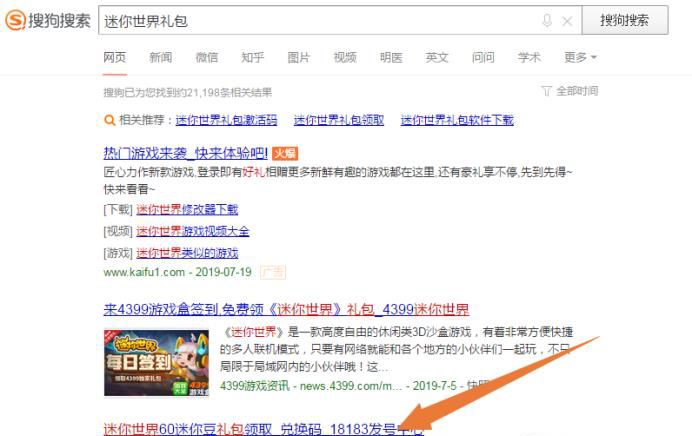Click the 广告 tag beside www.kaifu1.com
Screen dimensions: 692x436
pyautogui.click(x=273, y=272)
